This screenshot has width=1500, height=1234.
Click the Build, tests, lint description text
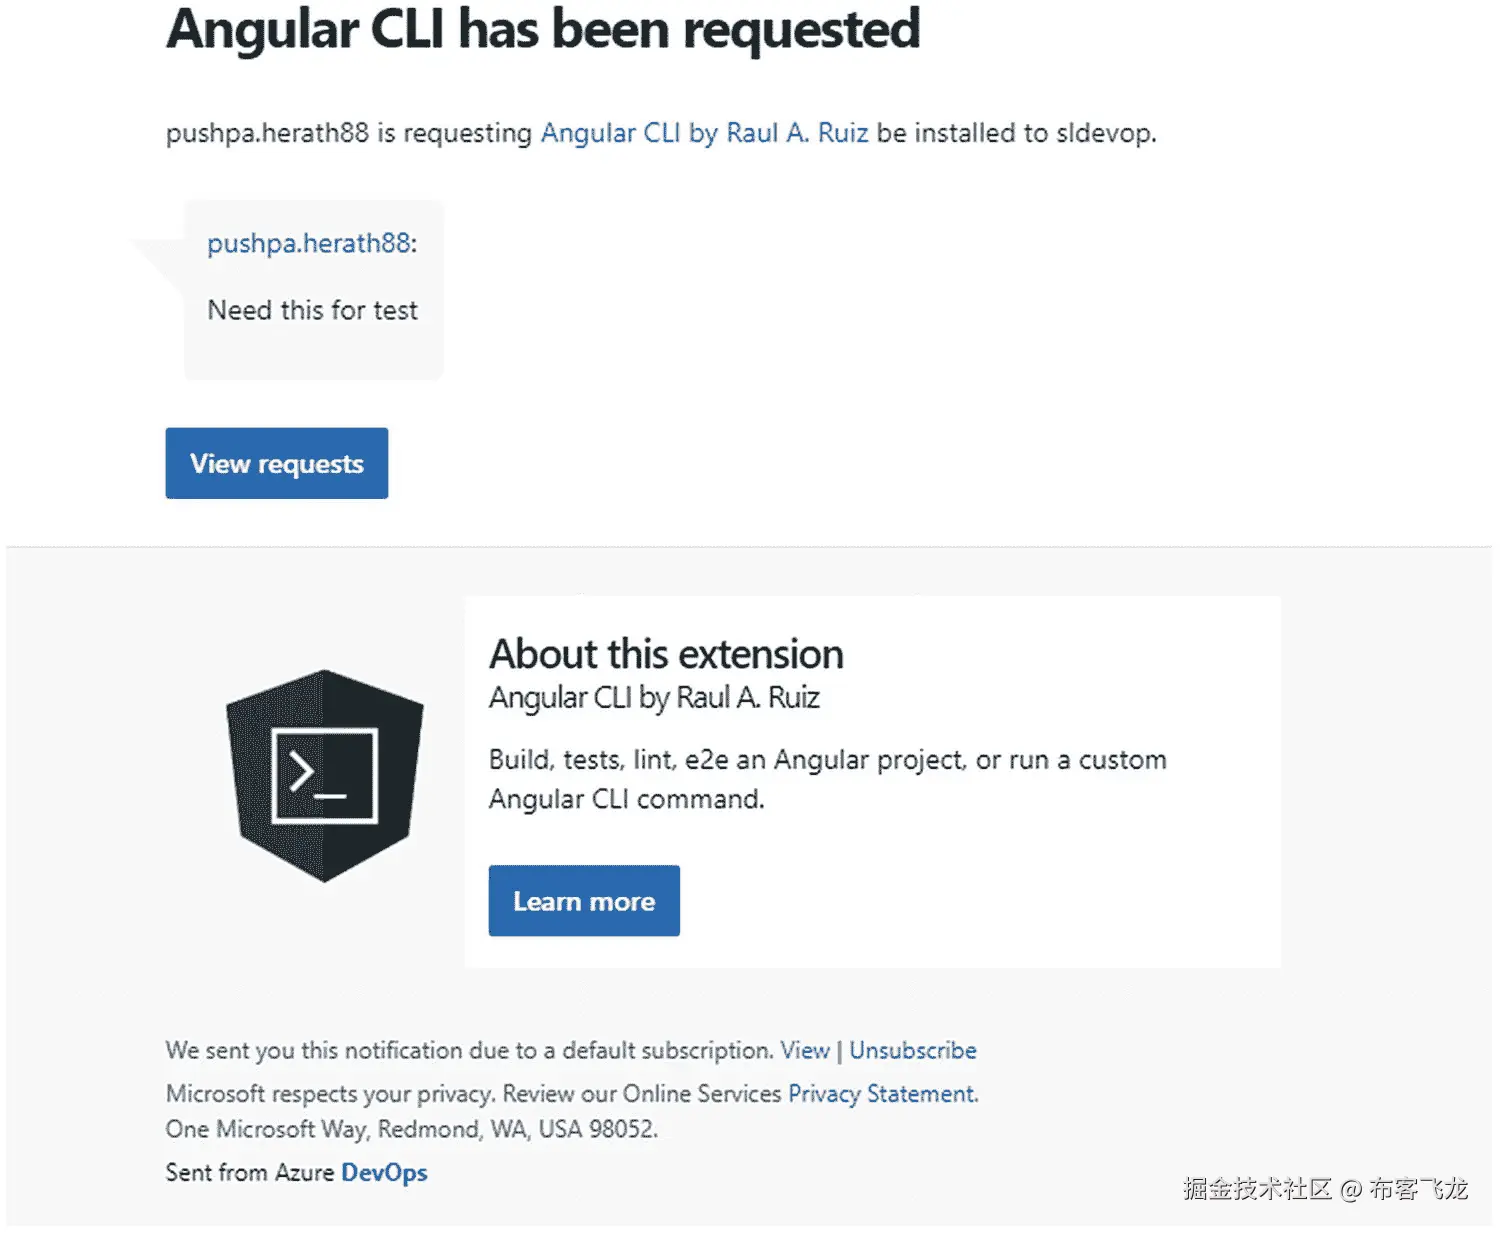tap(828, 779)
